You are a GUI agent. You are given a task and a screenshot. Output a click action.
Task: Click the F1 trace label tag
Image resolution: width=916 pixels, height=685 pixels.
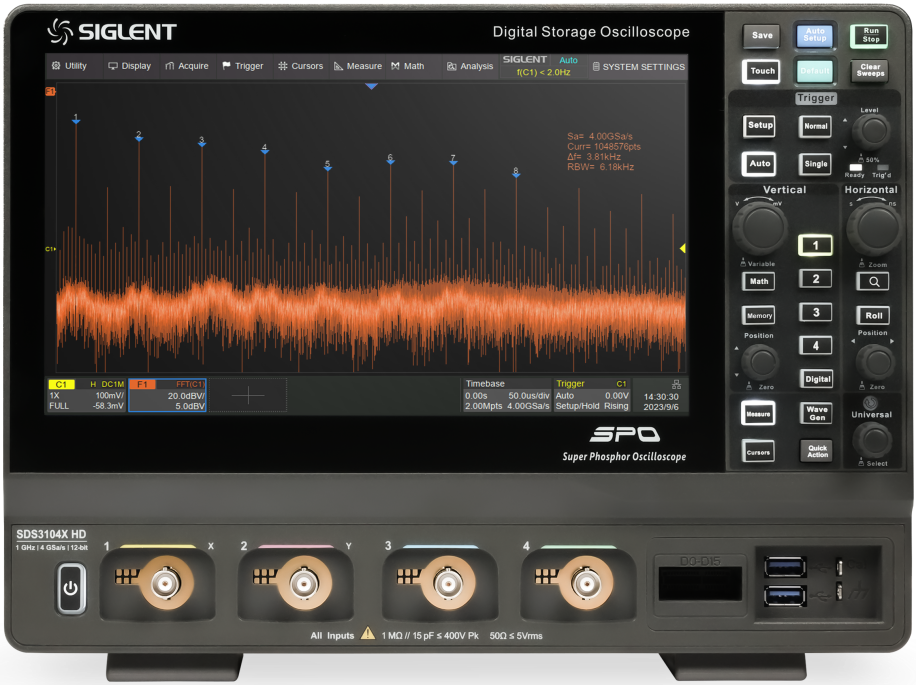pyautogui.click(x=50, y=91)
